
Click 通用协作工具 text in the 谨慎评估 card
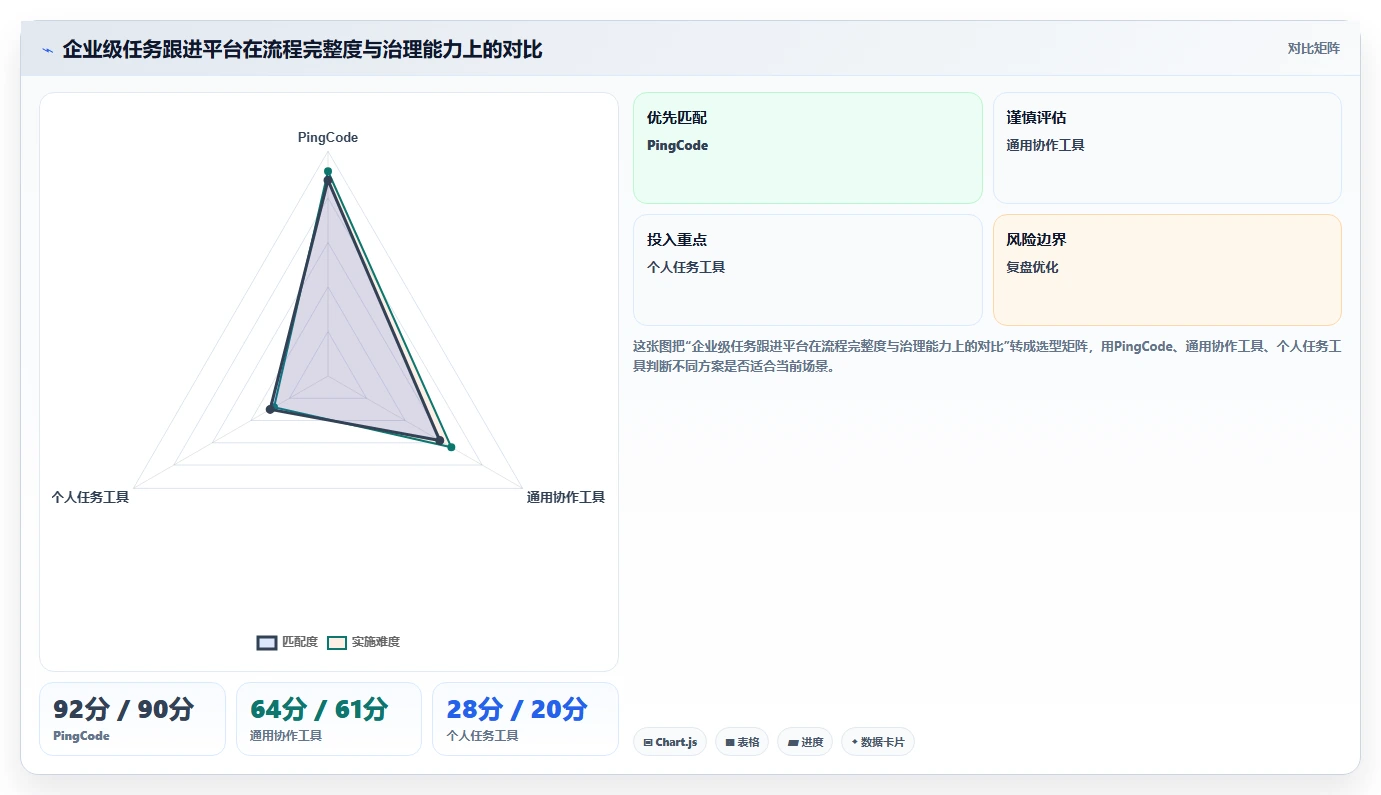[1045, 145]
